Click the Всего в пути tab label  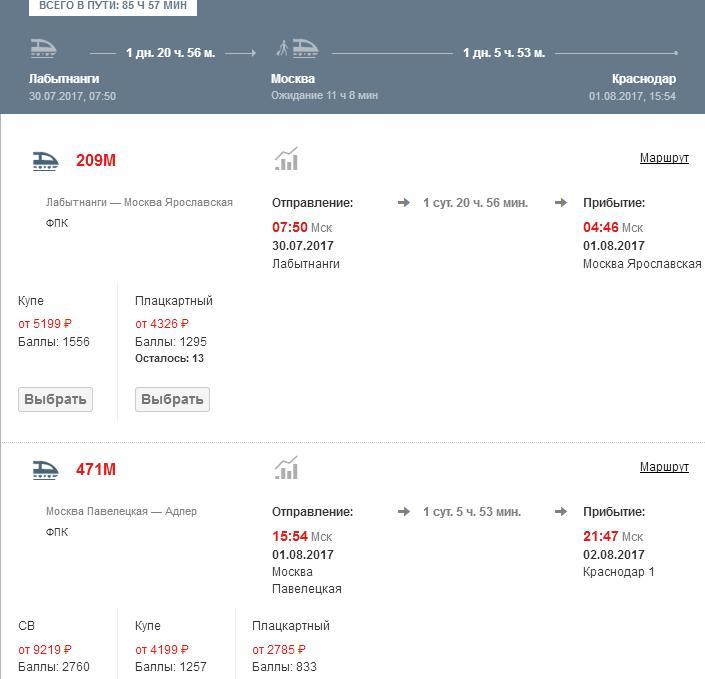(x=113, y=6)
